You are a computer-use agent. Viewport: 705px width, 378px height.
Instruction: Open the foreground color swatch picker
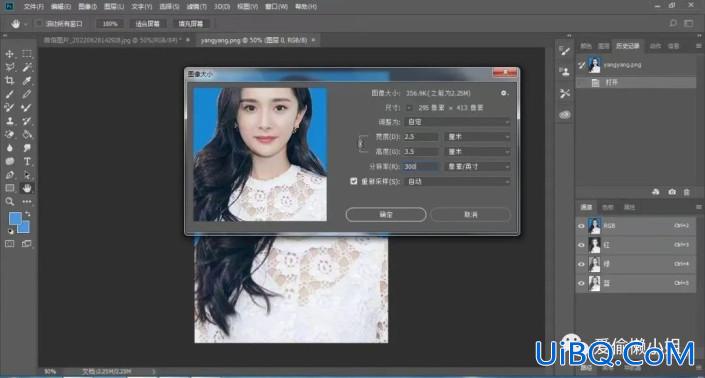tap(14, 218)
